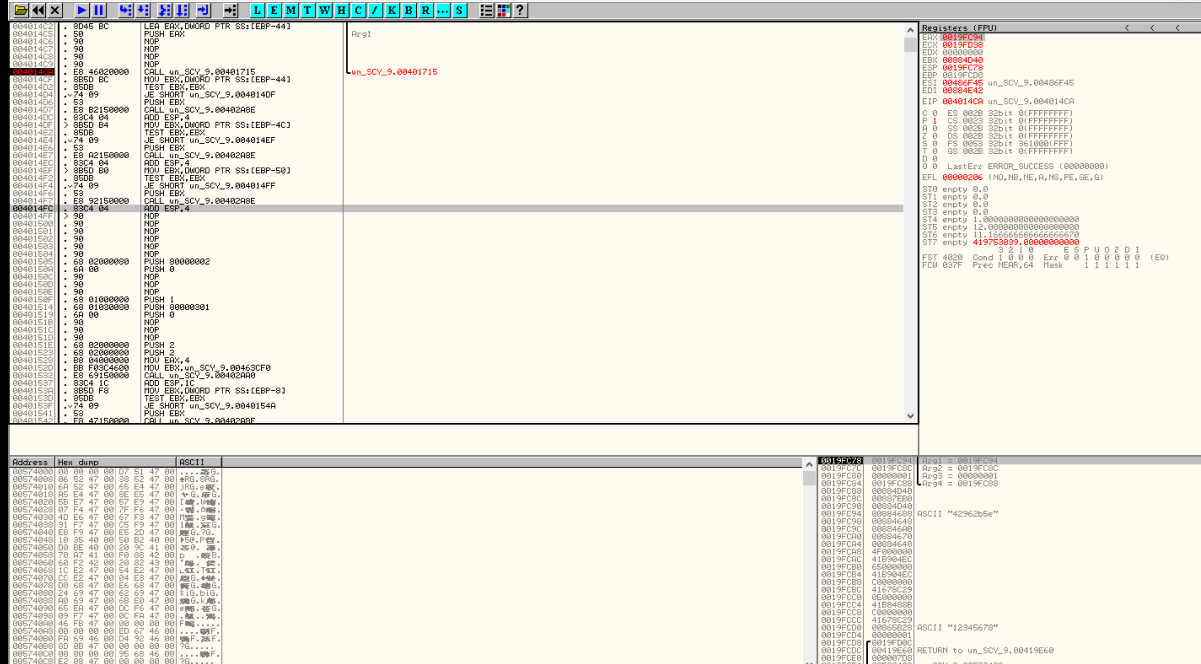Open a file with the folder icon
Image resolution: width=1201 pixels, height=664 pixels.
[20, 10]
